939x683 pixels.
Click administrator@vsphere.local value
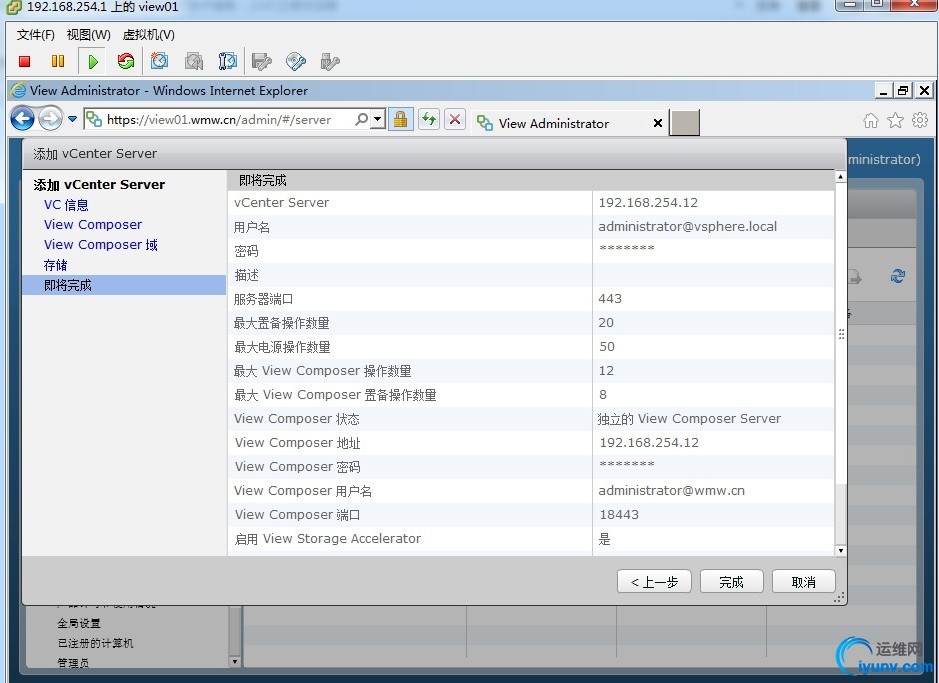(687, 226)
